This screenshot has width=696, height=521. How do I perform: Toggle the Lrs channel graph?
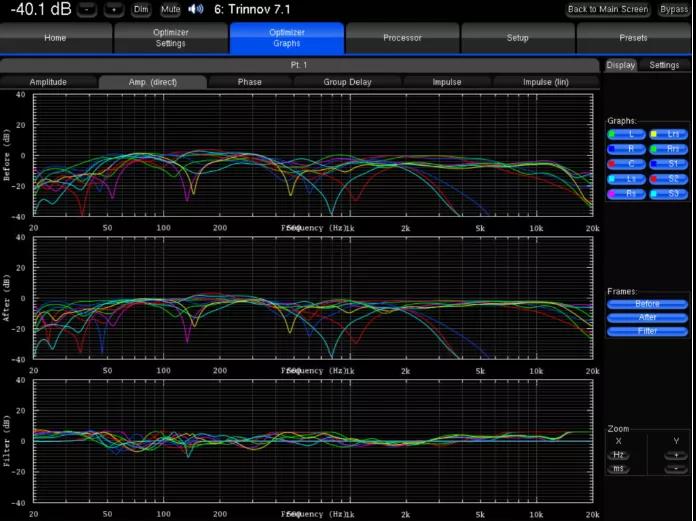(x=668, y=134)
